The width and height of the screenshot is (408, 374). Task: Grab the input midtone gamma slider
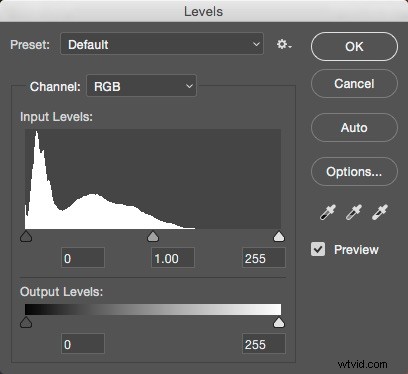click(153, 236)
